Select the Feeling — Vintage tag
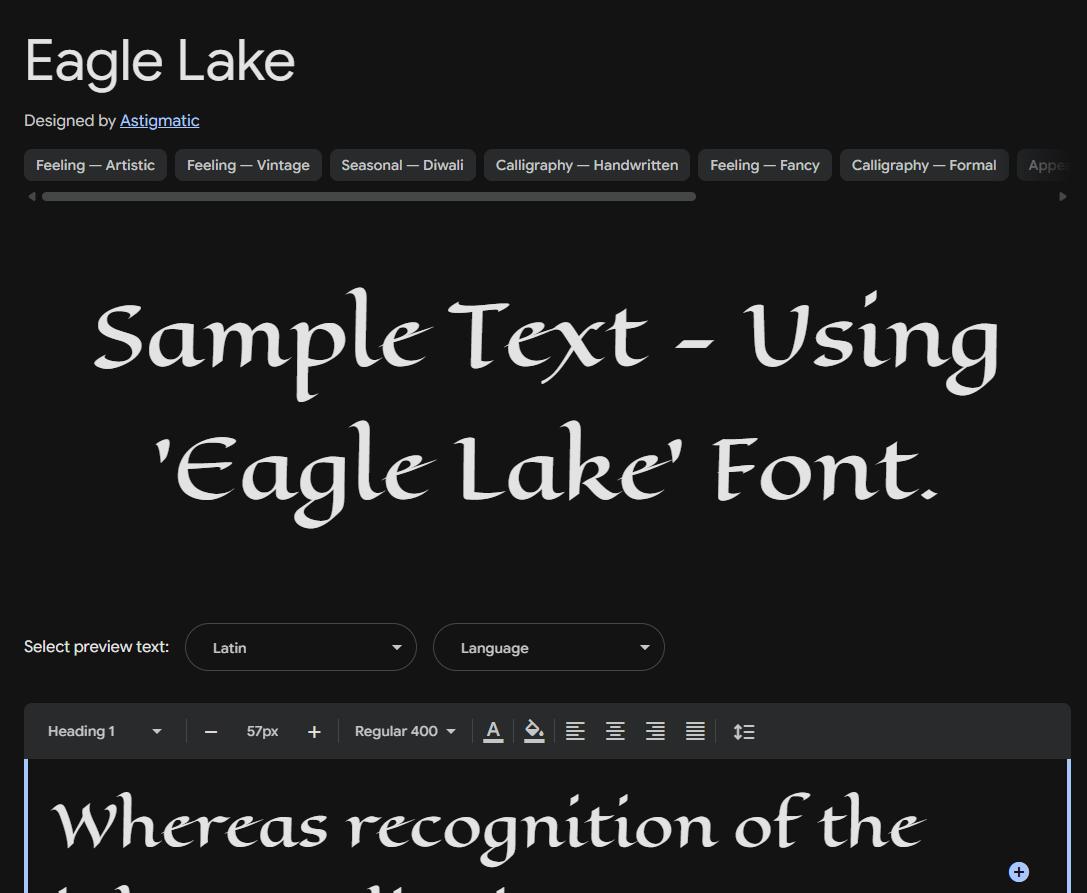Screen dimensions: 1087x893 (248, 165)
